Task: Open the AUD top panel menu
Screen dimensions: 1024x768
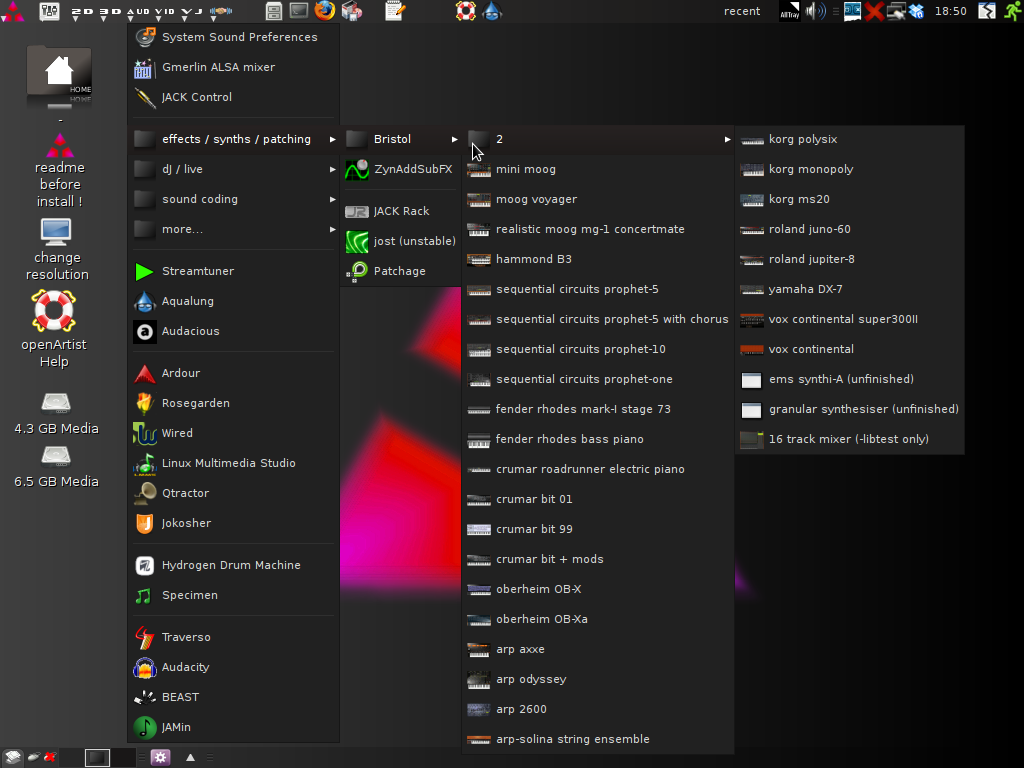Action: coord(138,12)
